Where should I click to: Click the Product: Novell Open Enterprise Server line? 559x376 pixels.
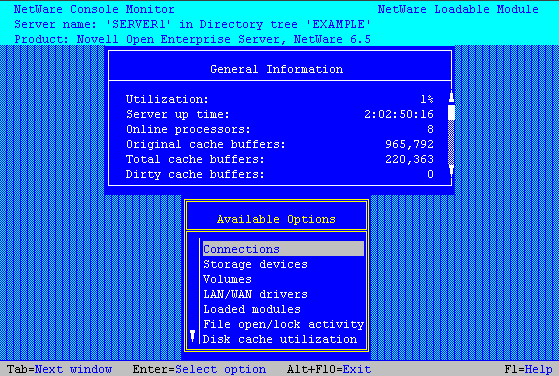tap(193, 39)
